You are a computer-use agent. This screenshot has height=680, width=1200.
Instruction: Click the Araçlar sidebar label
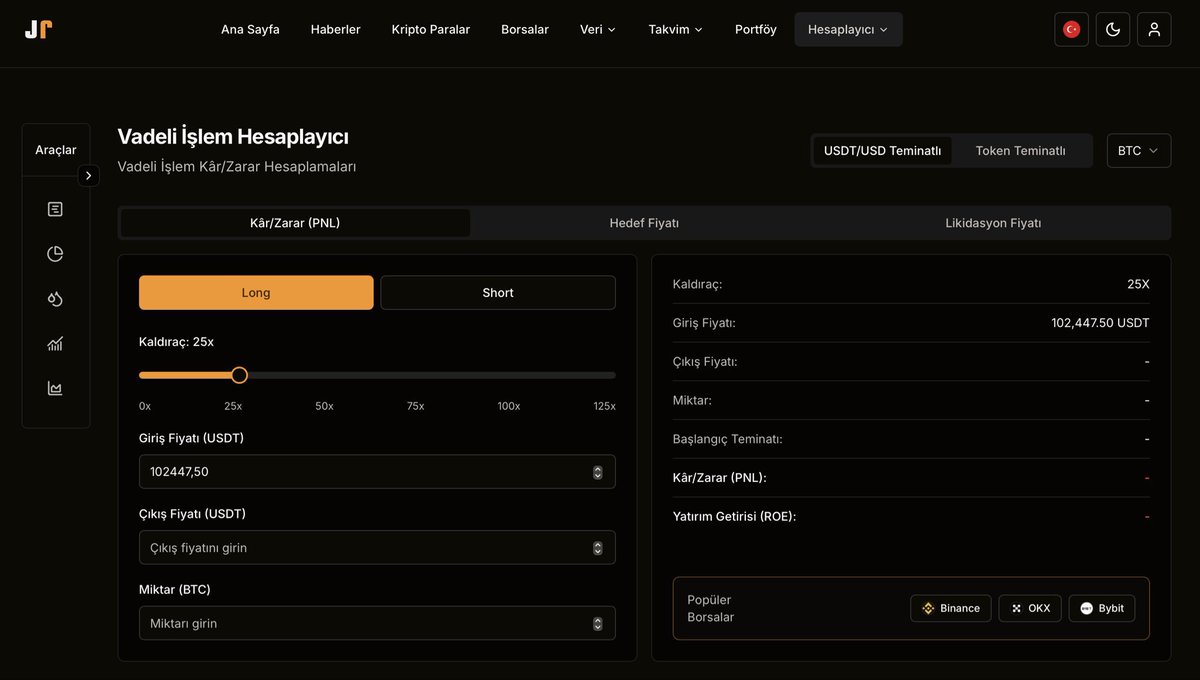pos(56,150)
